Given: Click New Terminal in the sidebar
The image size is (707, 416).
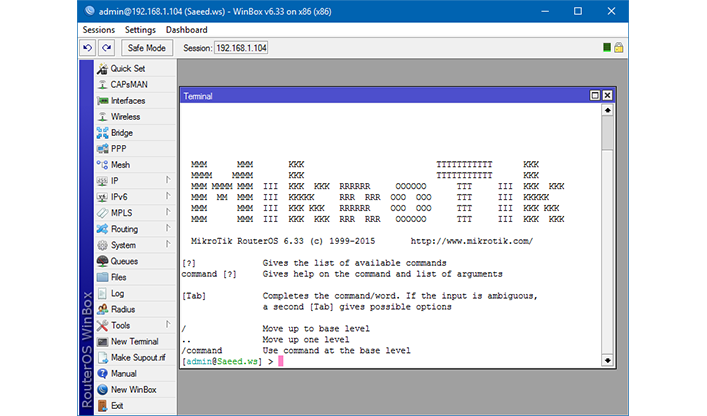Looking at the screenshot, I should 134,341.
